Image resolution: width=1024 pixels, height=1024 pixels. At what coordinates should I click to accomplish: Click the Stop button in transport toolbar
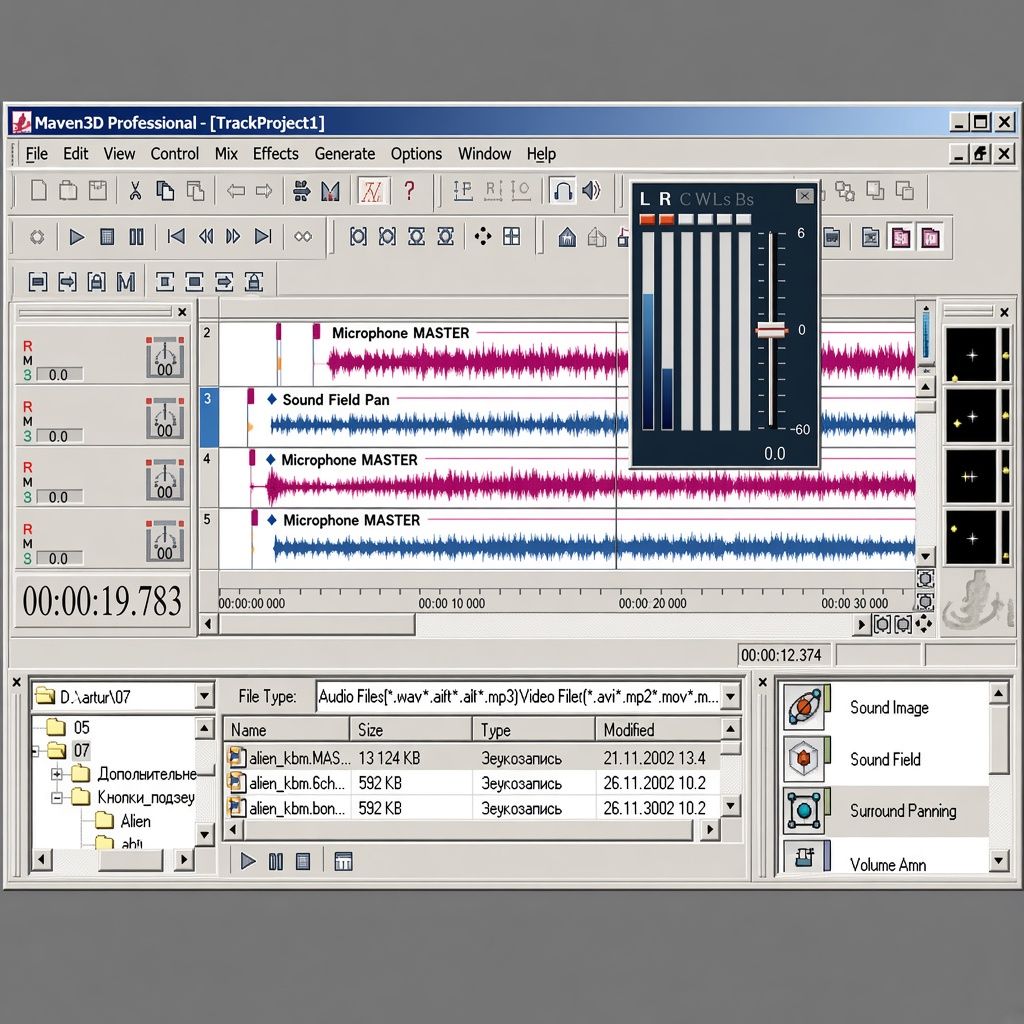pyautogui.click(x=107, y=236)
